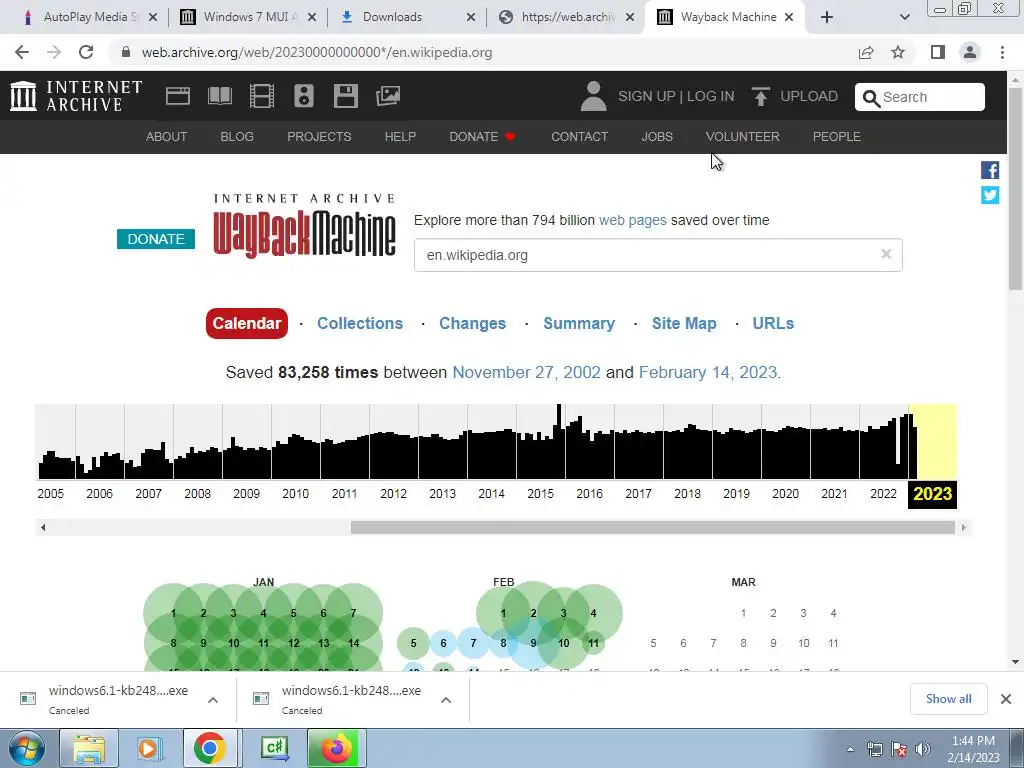Screen dimensions: 1024x768
Task: Open February 5 snapshot circle
Action: [x=413, y=643]
